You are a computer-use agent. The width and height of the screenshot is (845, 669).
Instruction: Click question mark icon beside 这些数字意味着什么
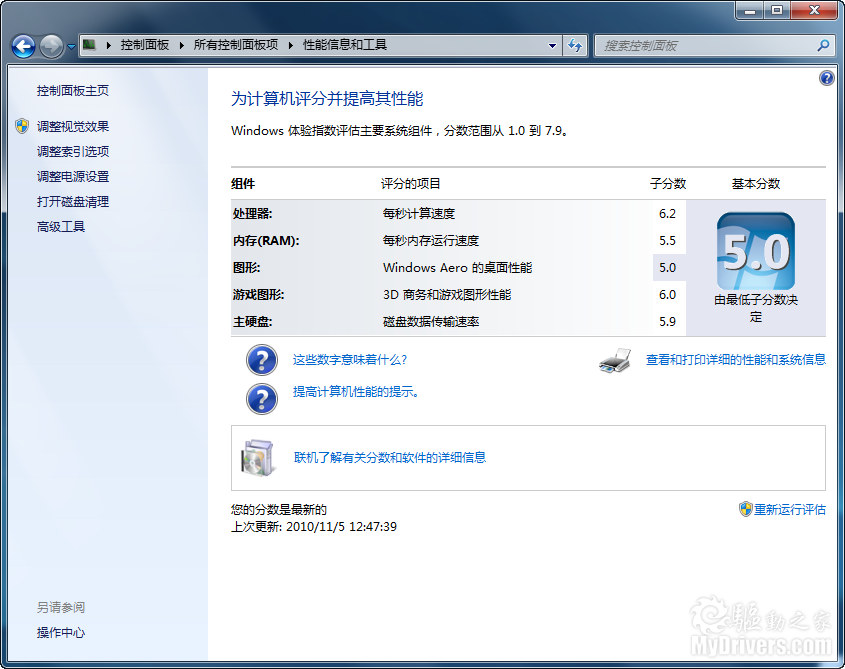click(x=261, y=360)
